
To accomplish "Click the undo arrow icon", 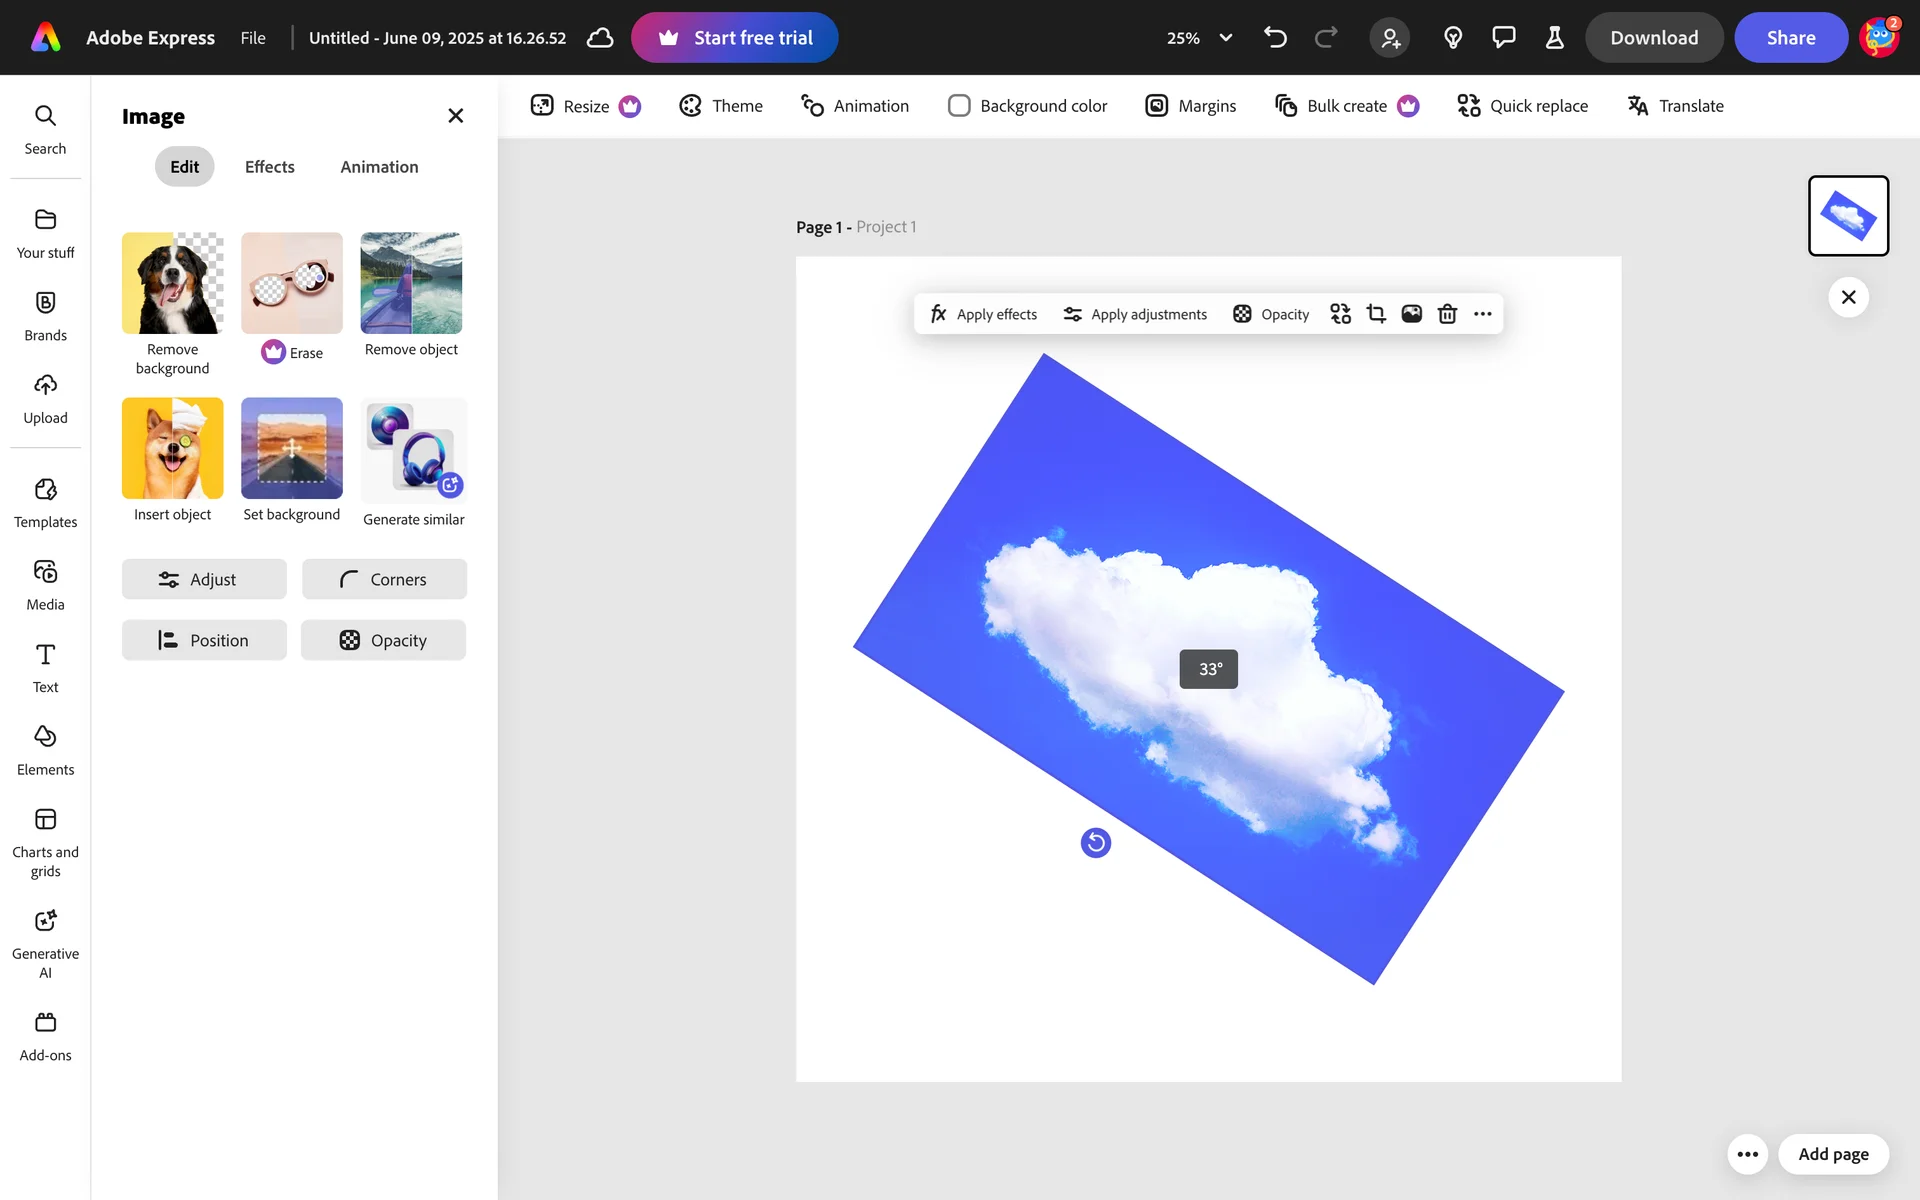I will [x=1275, y=38].
